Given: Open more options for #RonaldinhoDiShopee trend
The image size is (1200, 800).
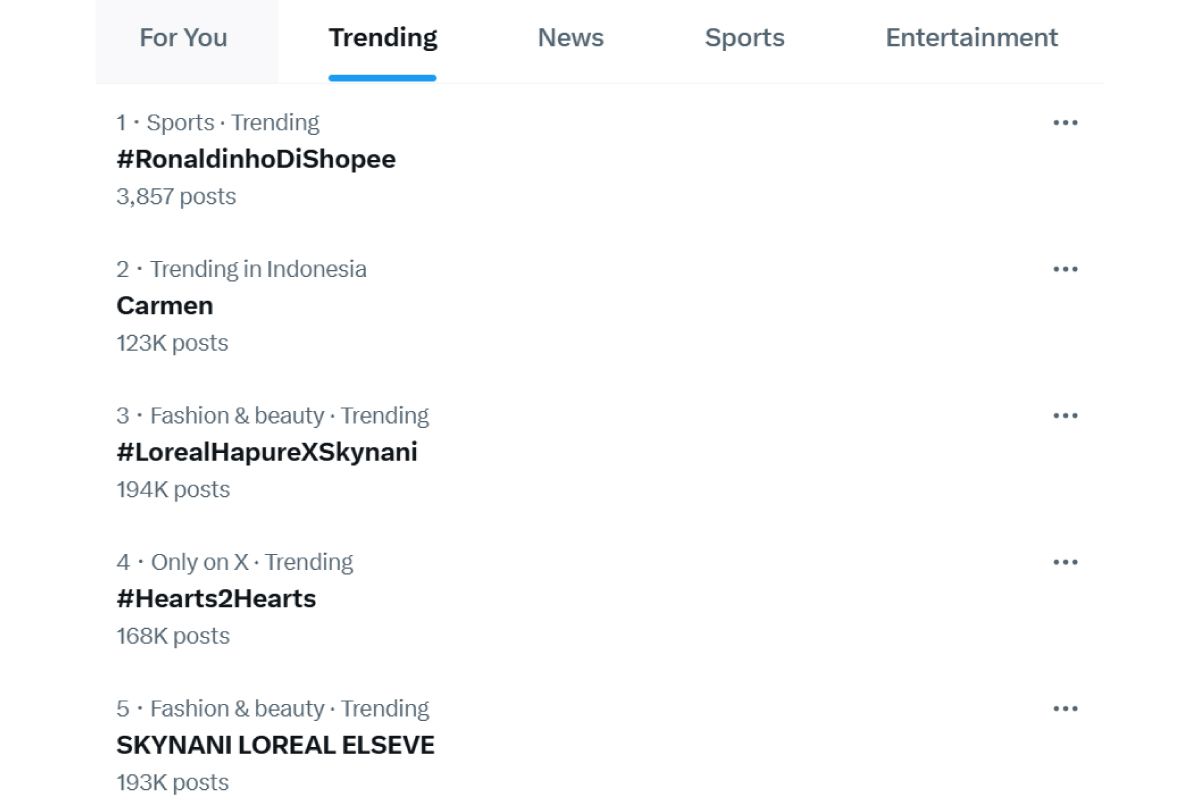Looking at the screenshot, I should point(1065,123).
